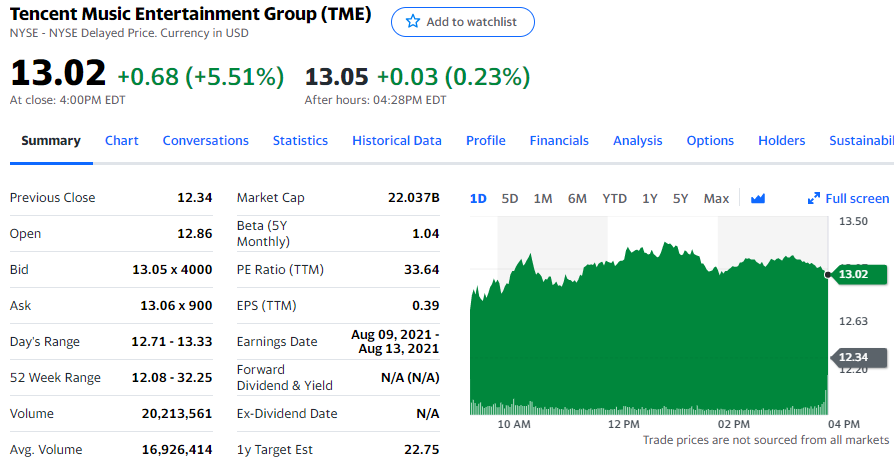894x461 pixels.
Task: Select the 1D chart range
Action: coord(478,198)
